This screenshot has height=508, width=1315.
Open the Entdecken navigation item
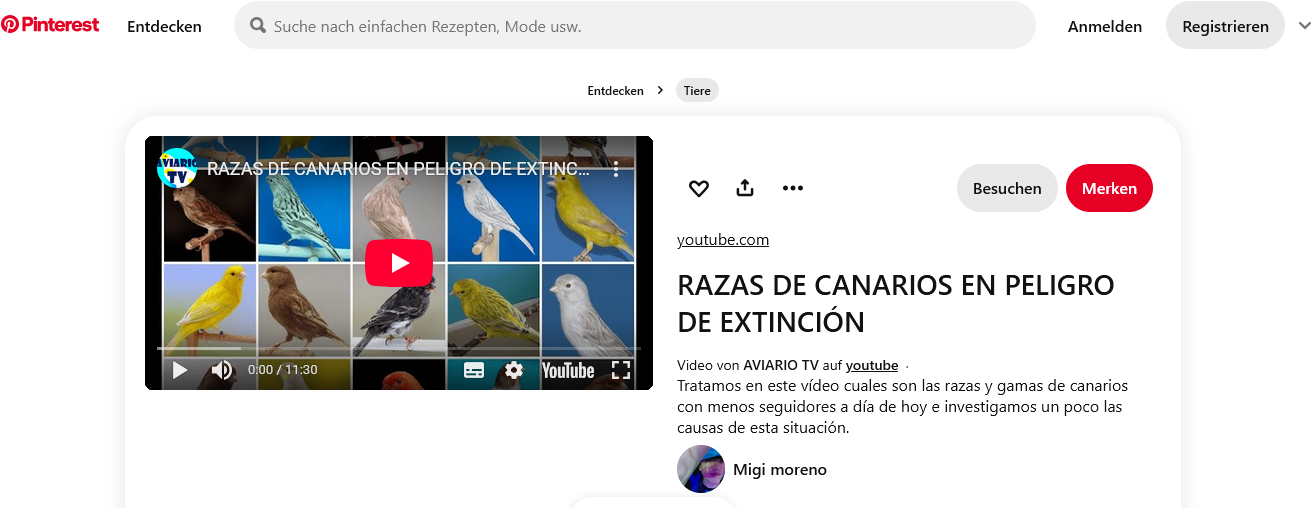pos(164,27)
